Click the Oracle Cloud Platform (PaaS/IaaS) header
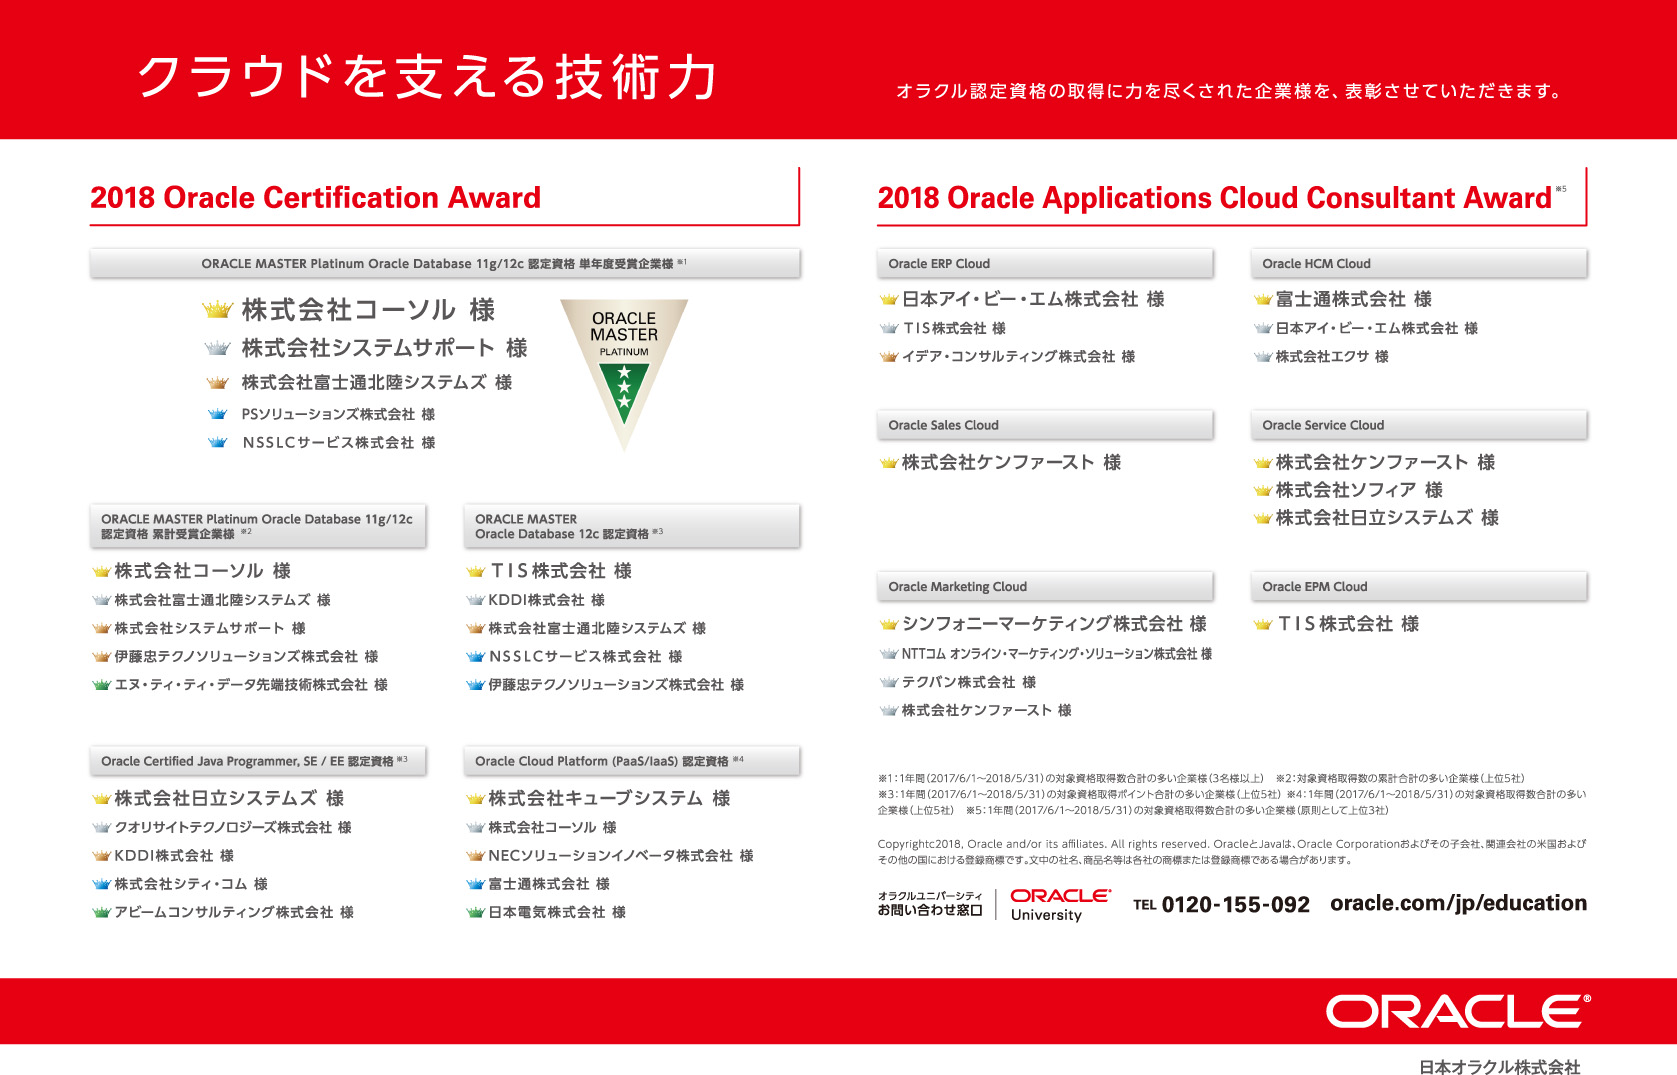Image resolution: width=1677 pixels, height=1075 pixels. coord(632,761)
